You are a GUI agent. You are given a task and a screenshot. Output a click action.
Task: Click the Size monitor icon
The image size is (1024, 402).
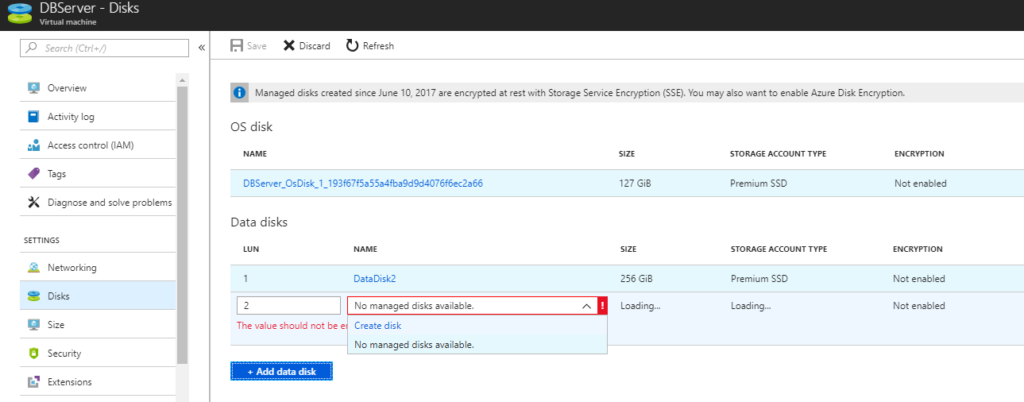coord(34,324)
